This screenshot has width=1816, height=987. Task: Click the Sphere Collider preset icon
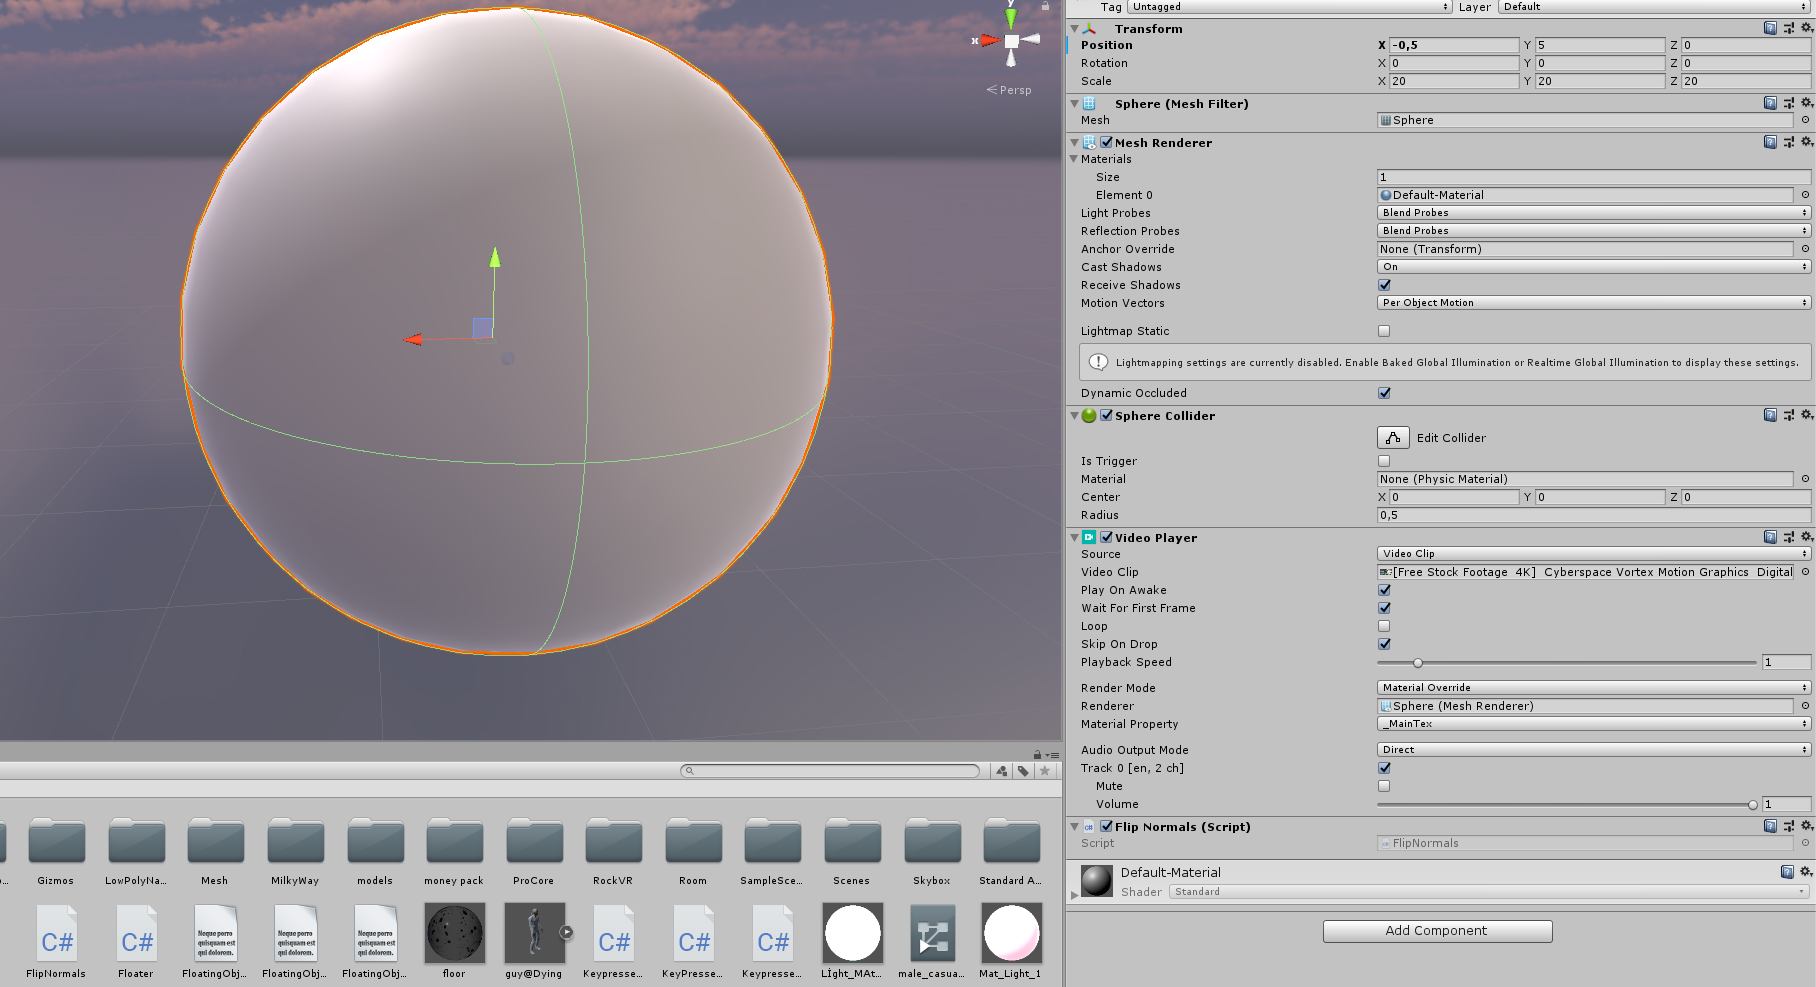pos(1788,415)
